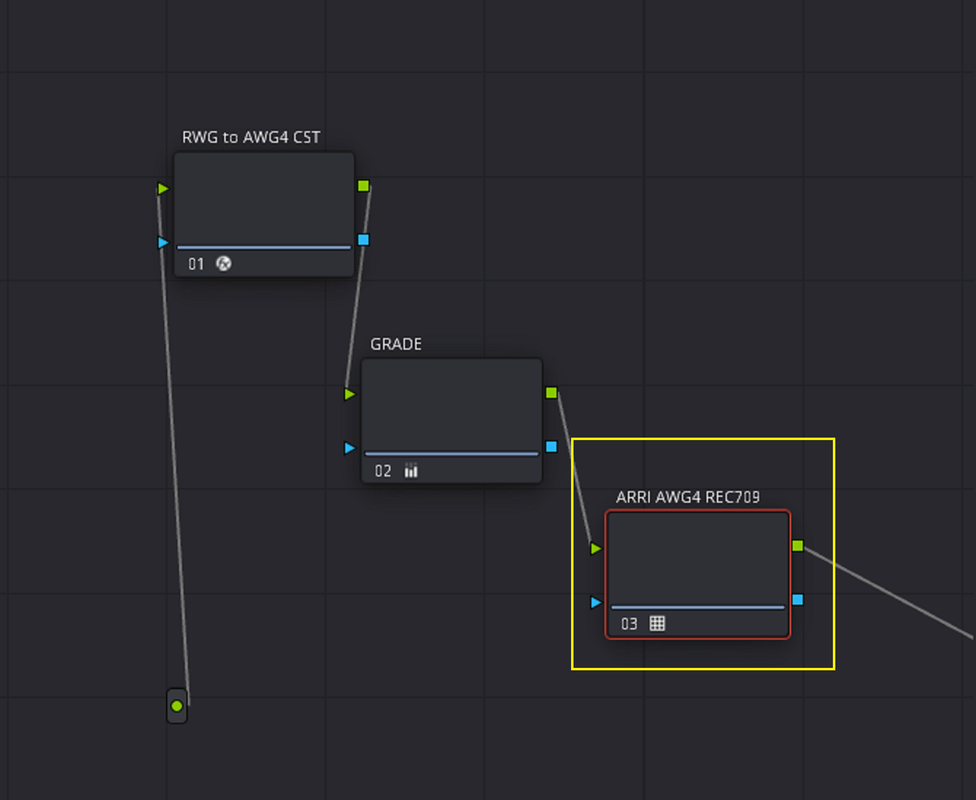Click node number "02"
The width and height of the screenshot is (976, 800).
pos(383,471)
